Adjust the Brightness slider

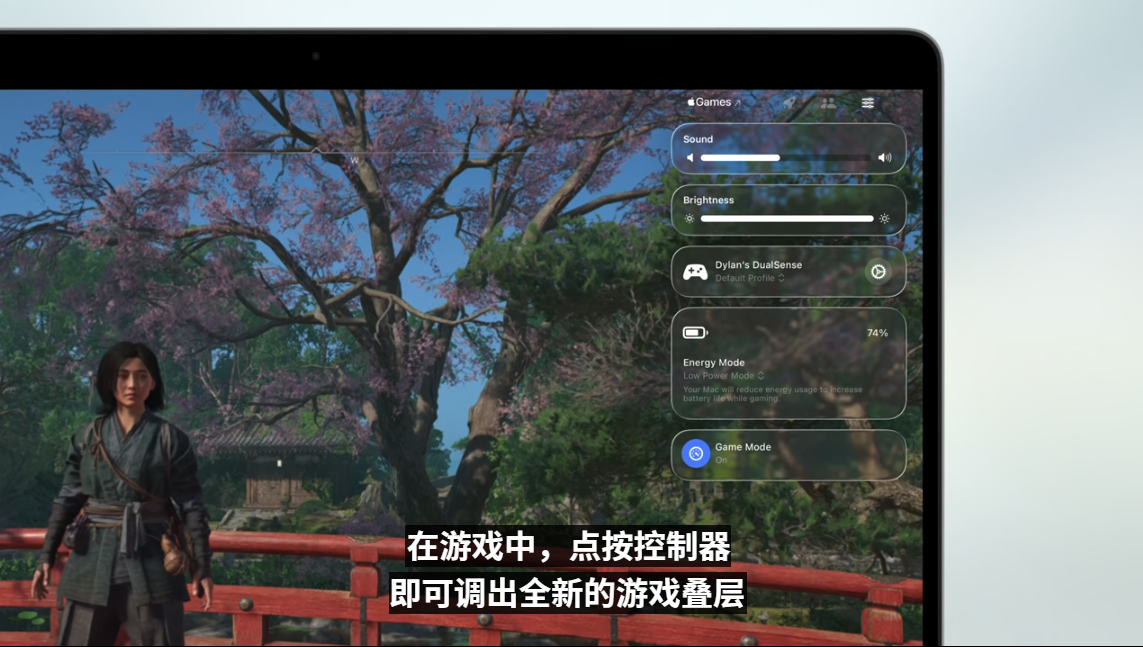coord(787,219)
